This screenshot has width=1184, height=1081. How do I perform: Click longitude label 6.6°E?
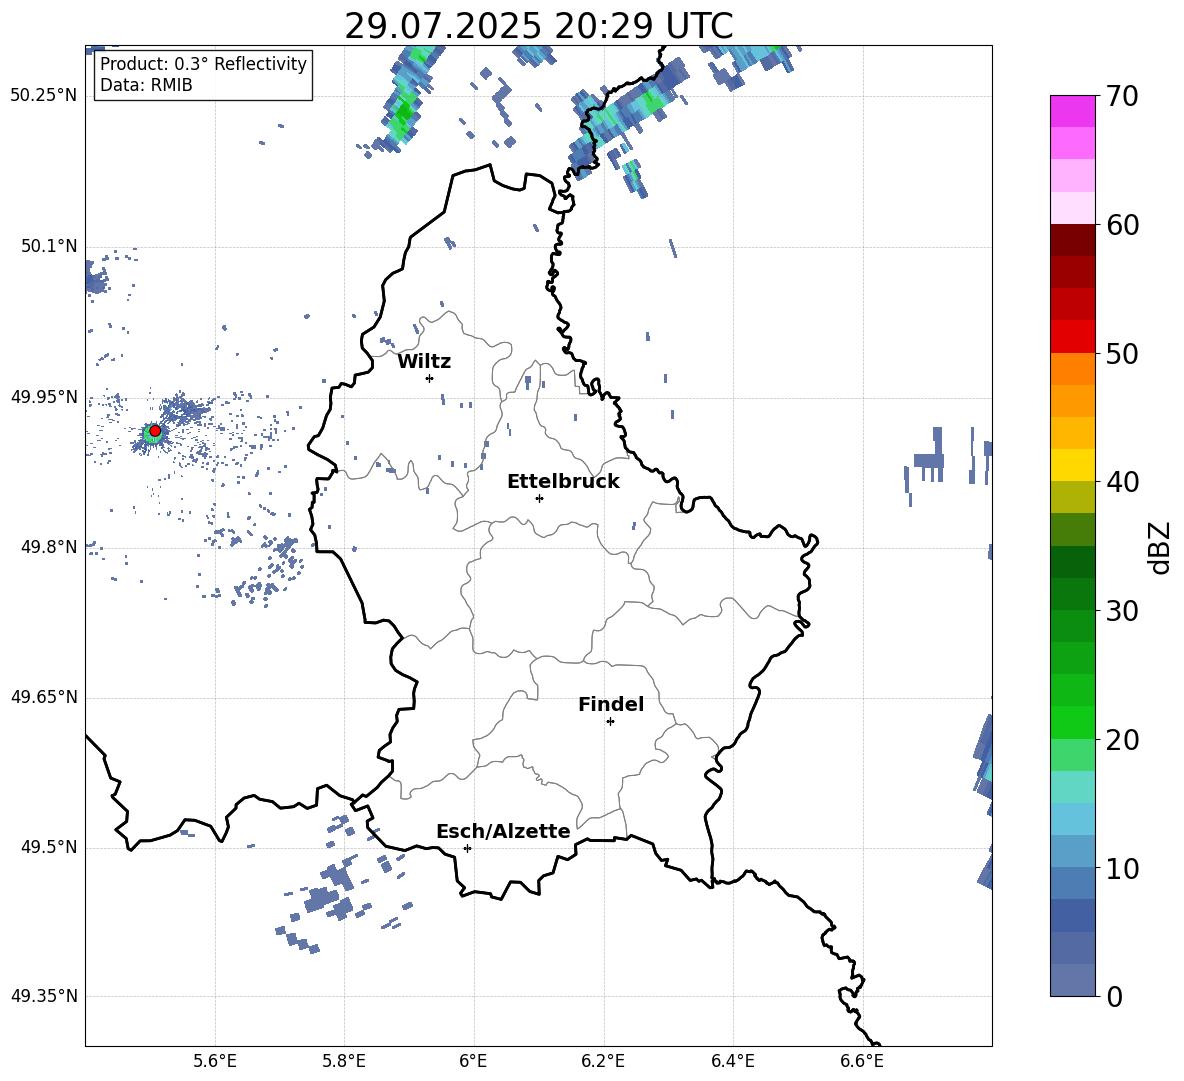pos(862,1061)
